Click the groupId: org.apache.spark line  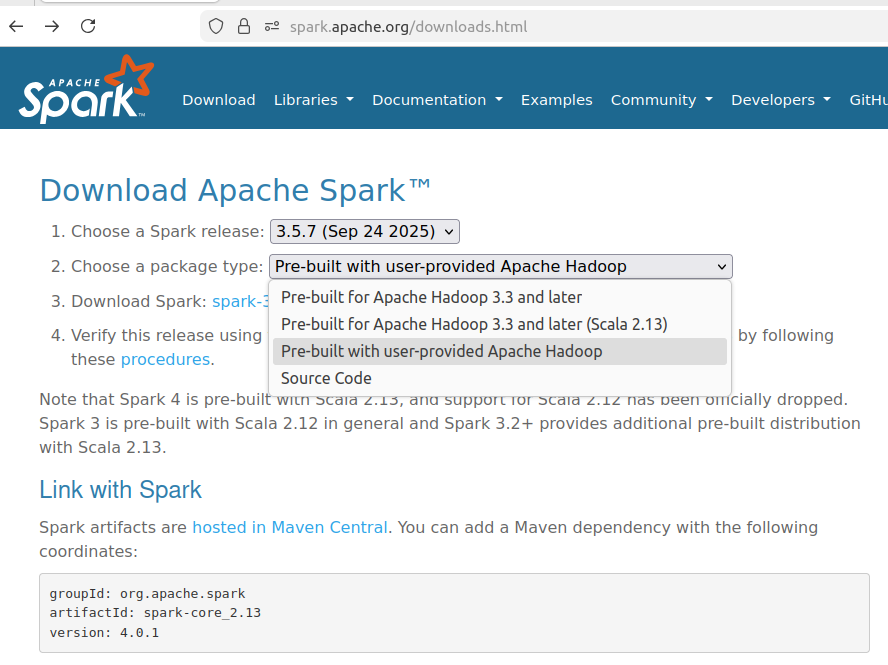tap(147, 594)
